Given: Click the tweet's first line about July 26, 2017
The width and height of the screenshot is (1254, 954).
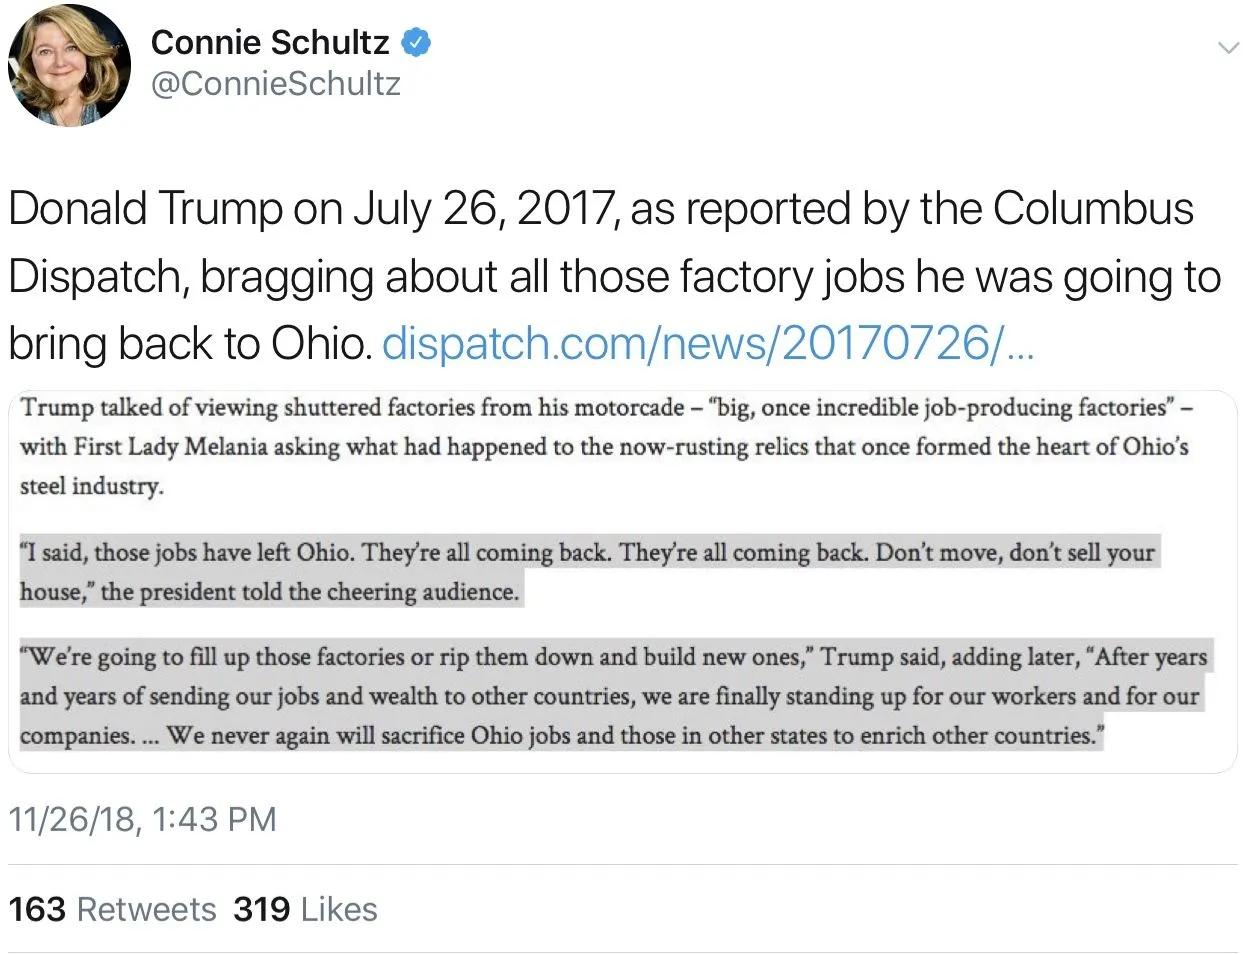Looking at the screenshot, I should coord(600,209).
